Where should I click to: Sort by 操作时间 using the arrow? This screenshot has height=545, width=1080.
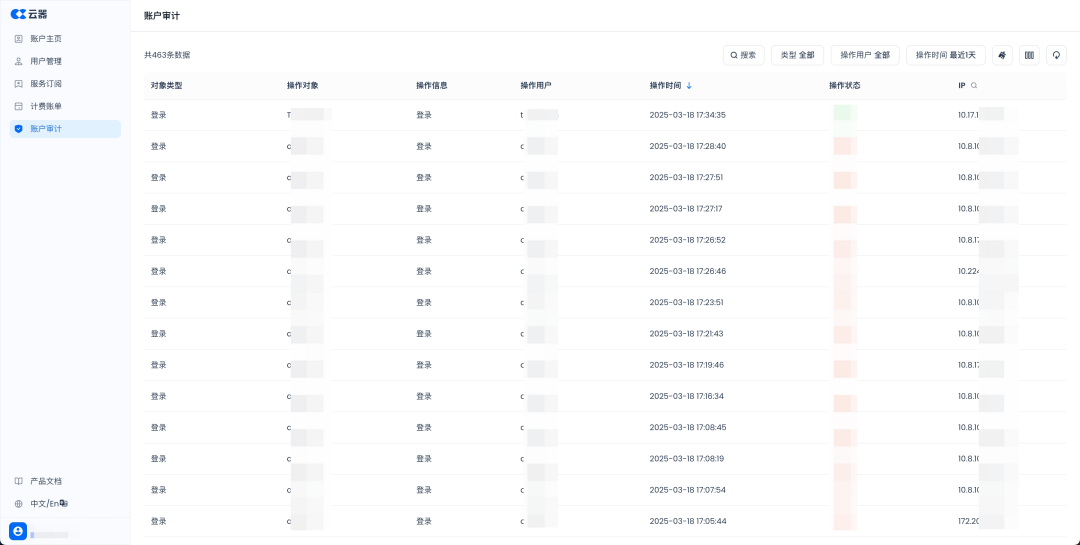coord(689,86)
